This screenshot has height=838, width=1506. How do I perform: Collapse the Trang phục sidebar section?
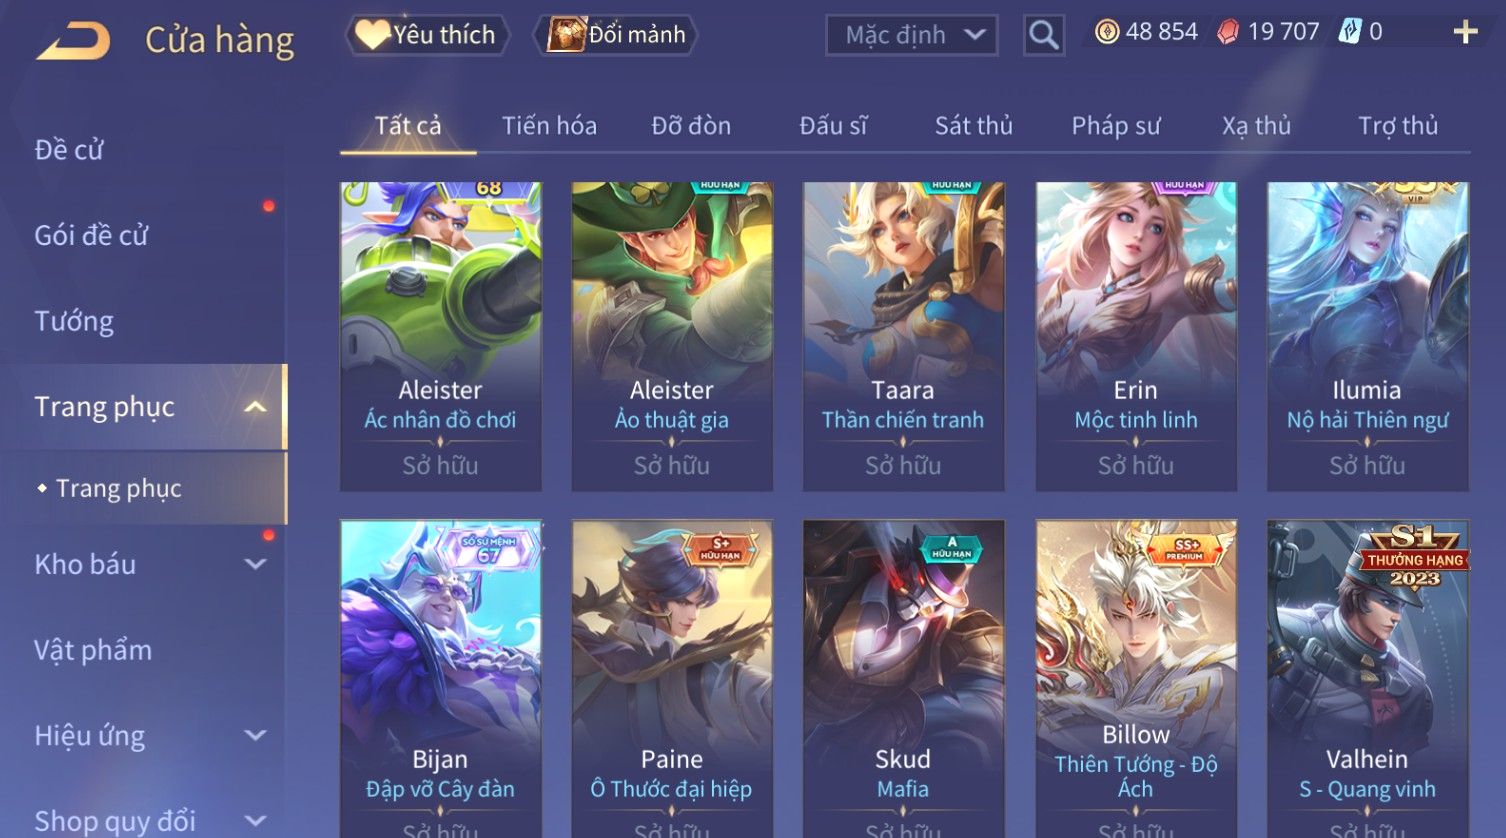pyautogui.click(x=255, y=407)
